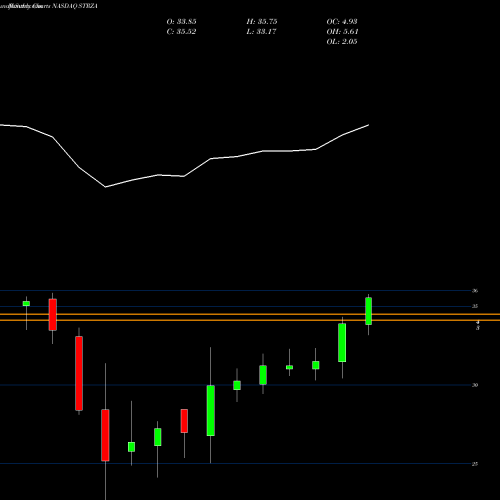500x500 pixels.
Task: Select the close value C: 35.52
Action: tap(181, 32)
